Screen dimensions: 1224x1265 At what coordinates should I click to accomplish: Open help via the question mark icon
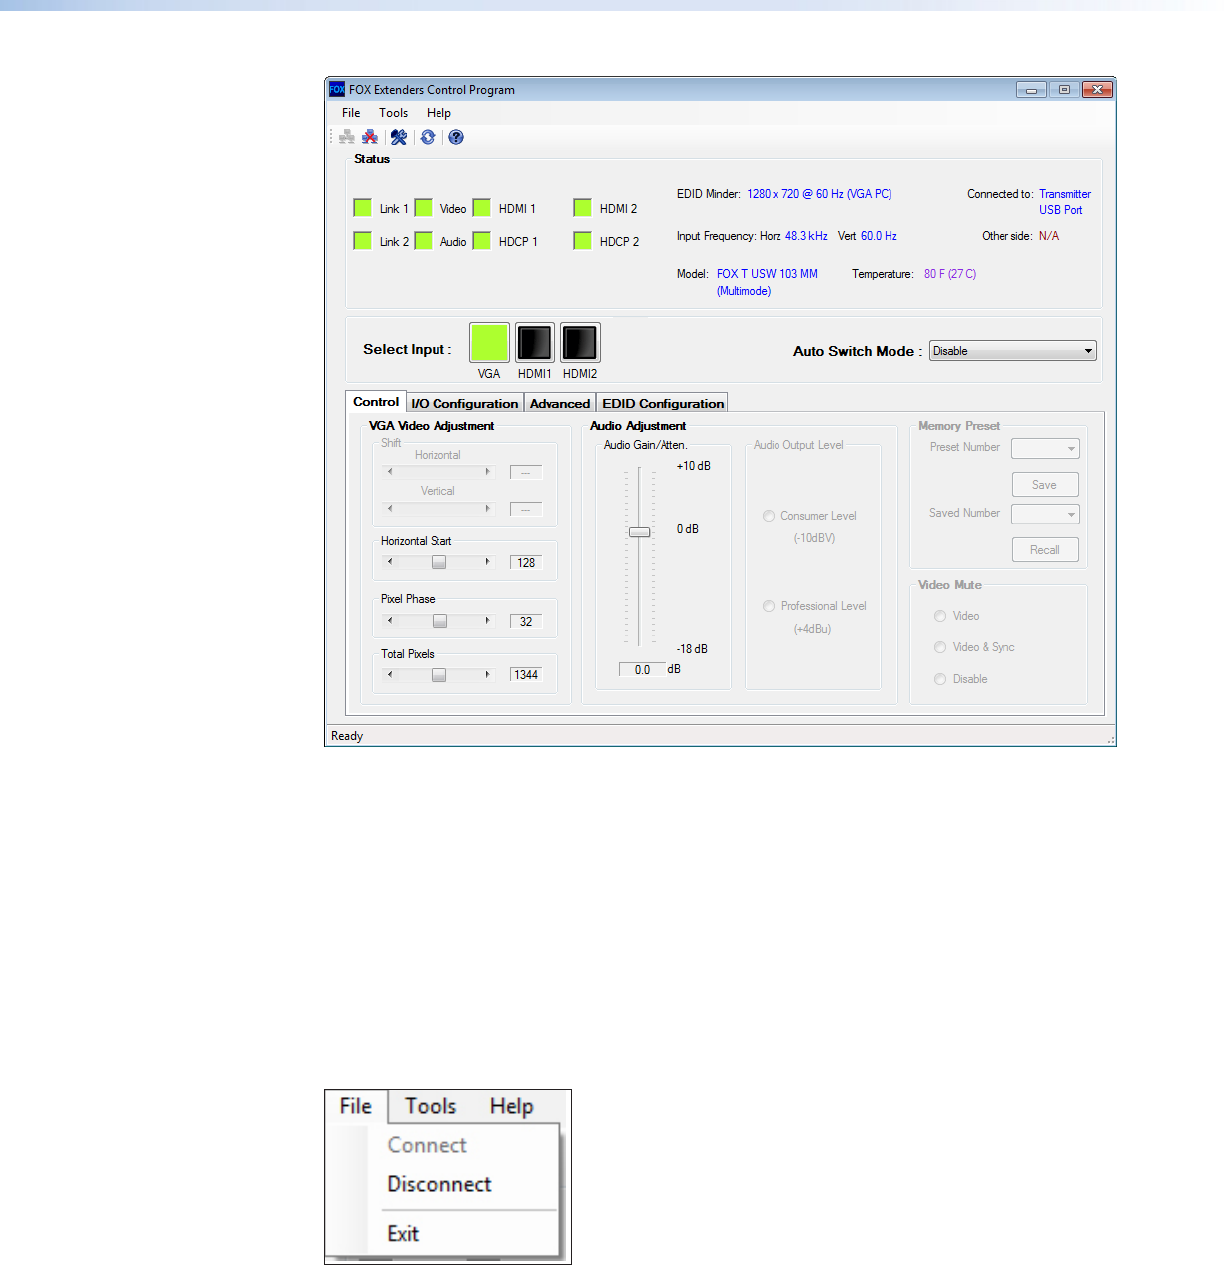pyautogui.click(x=456, y=138)
